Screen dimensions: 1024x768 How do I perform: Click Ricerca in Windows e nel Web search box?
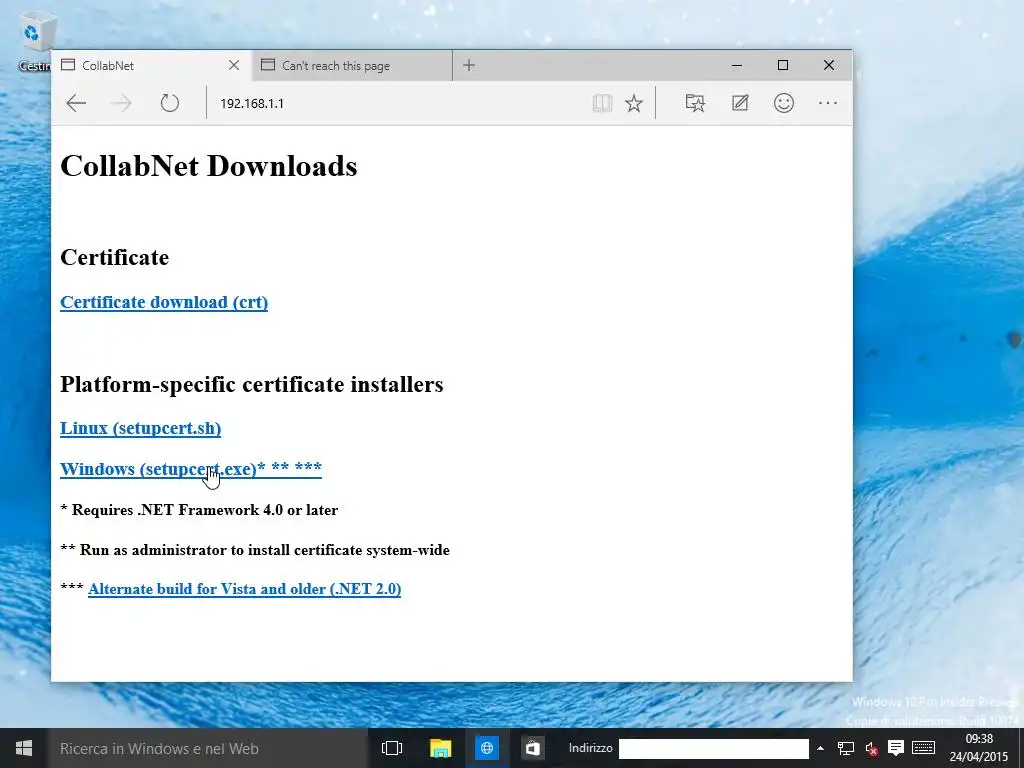208,748
